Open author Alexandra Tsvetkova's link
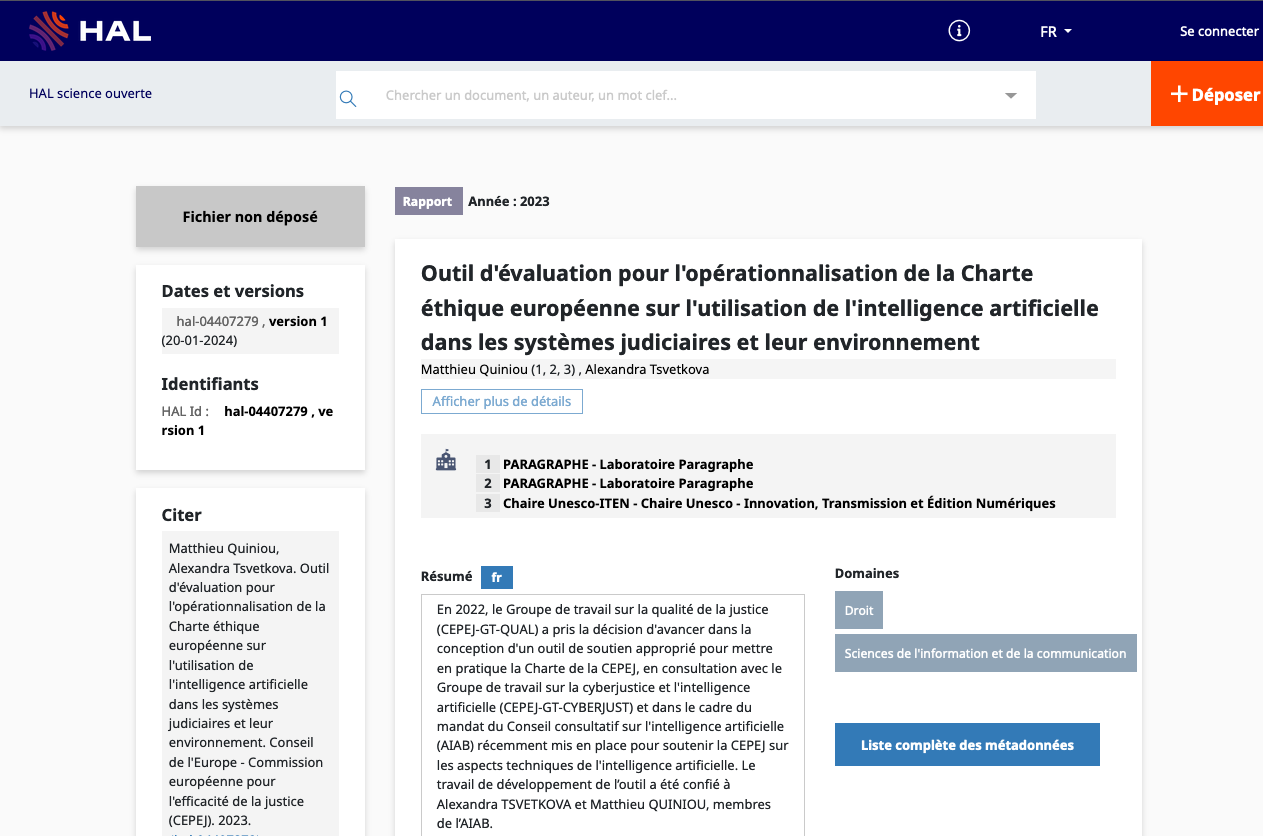 [x=647, y=370]
